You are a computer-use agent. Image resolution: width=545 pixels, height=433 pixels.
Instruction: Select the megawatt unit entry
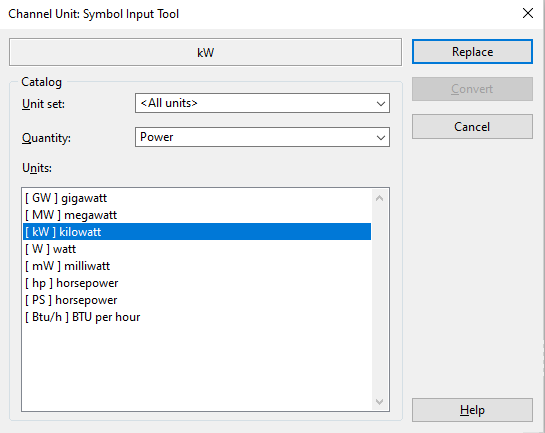(197, 215)
